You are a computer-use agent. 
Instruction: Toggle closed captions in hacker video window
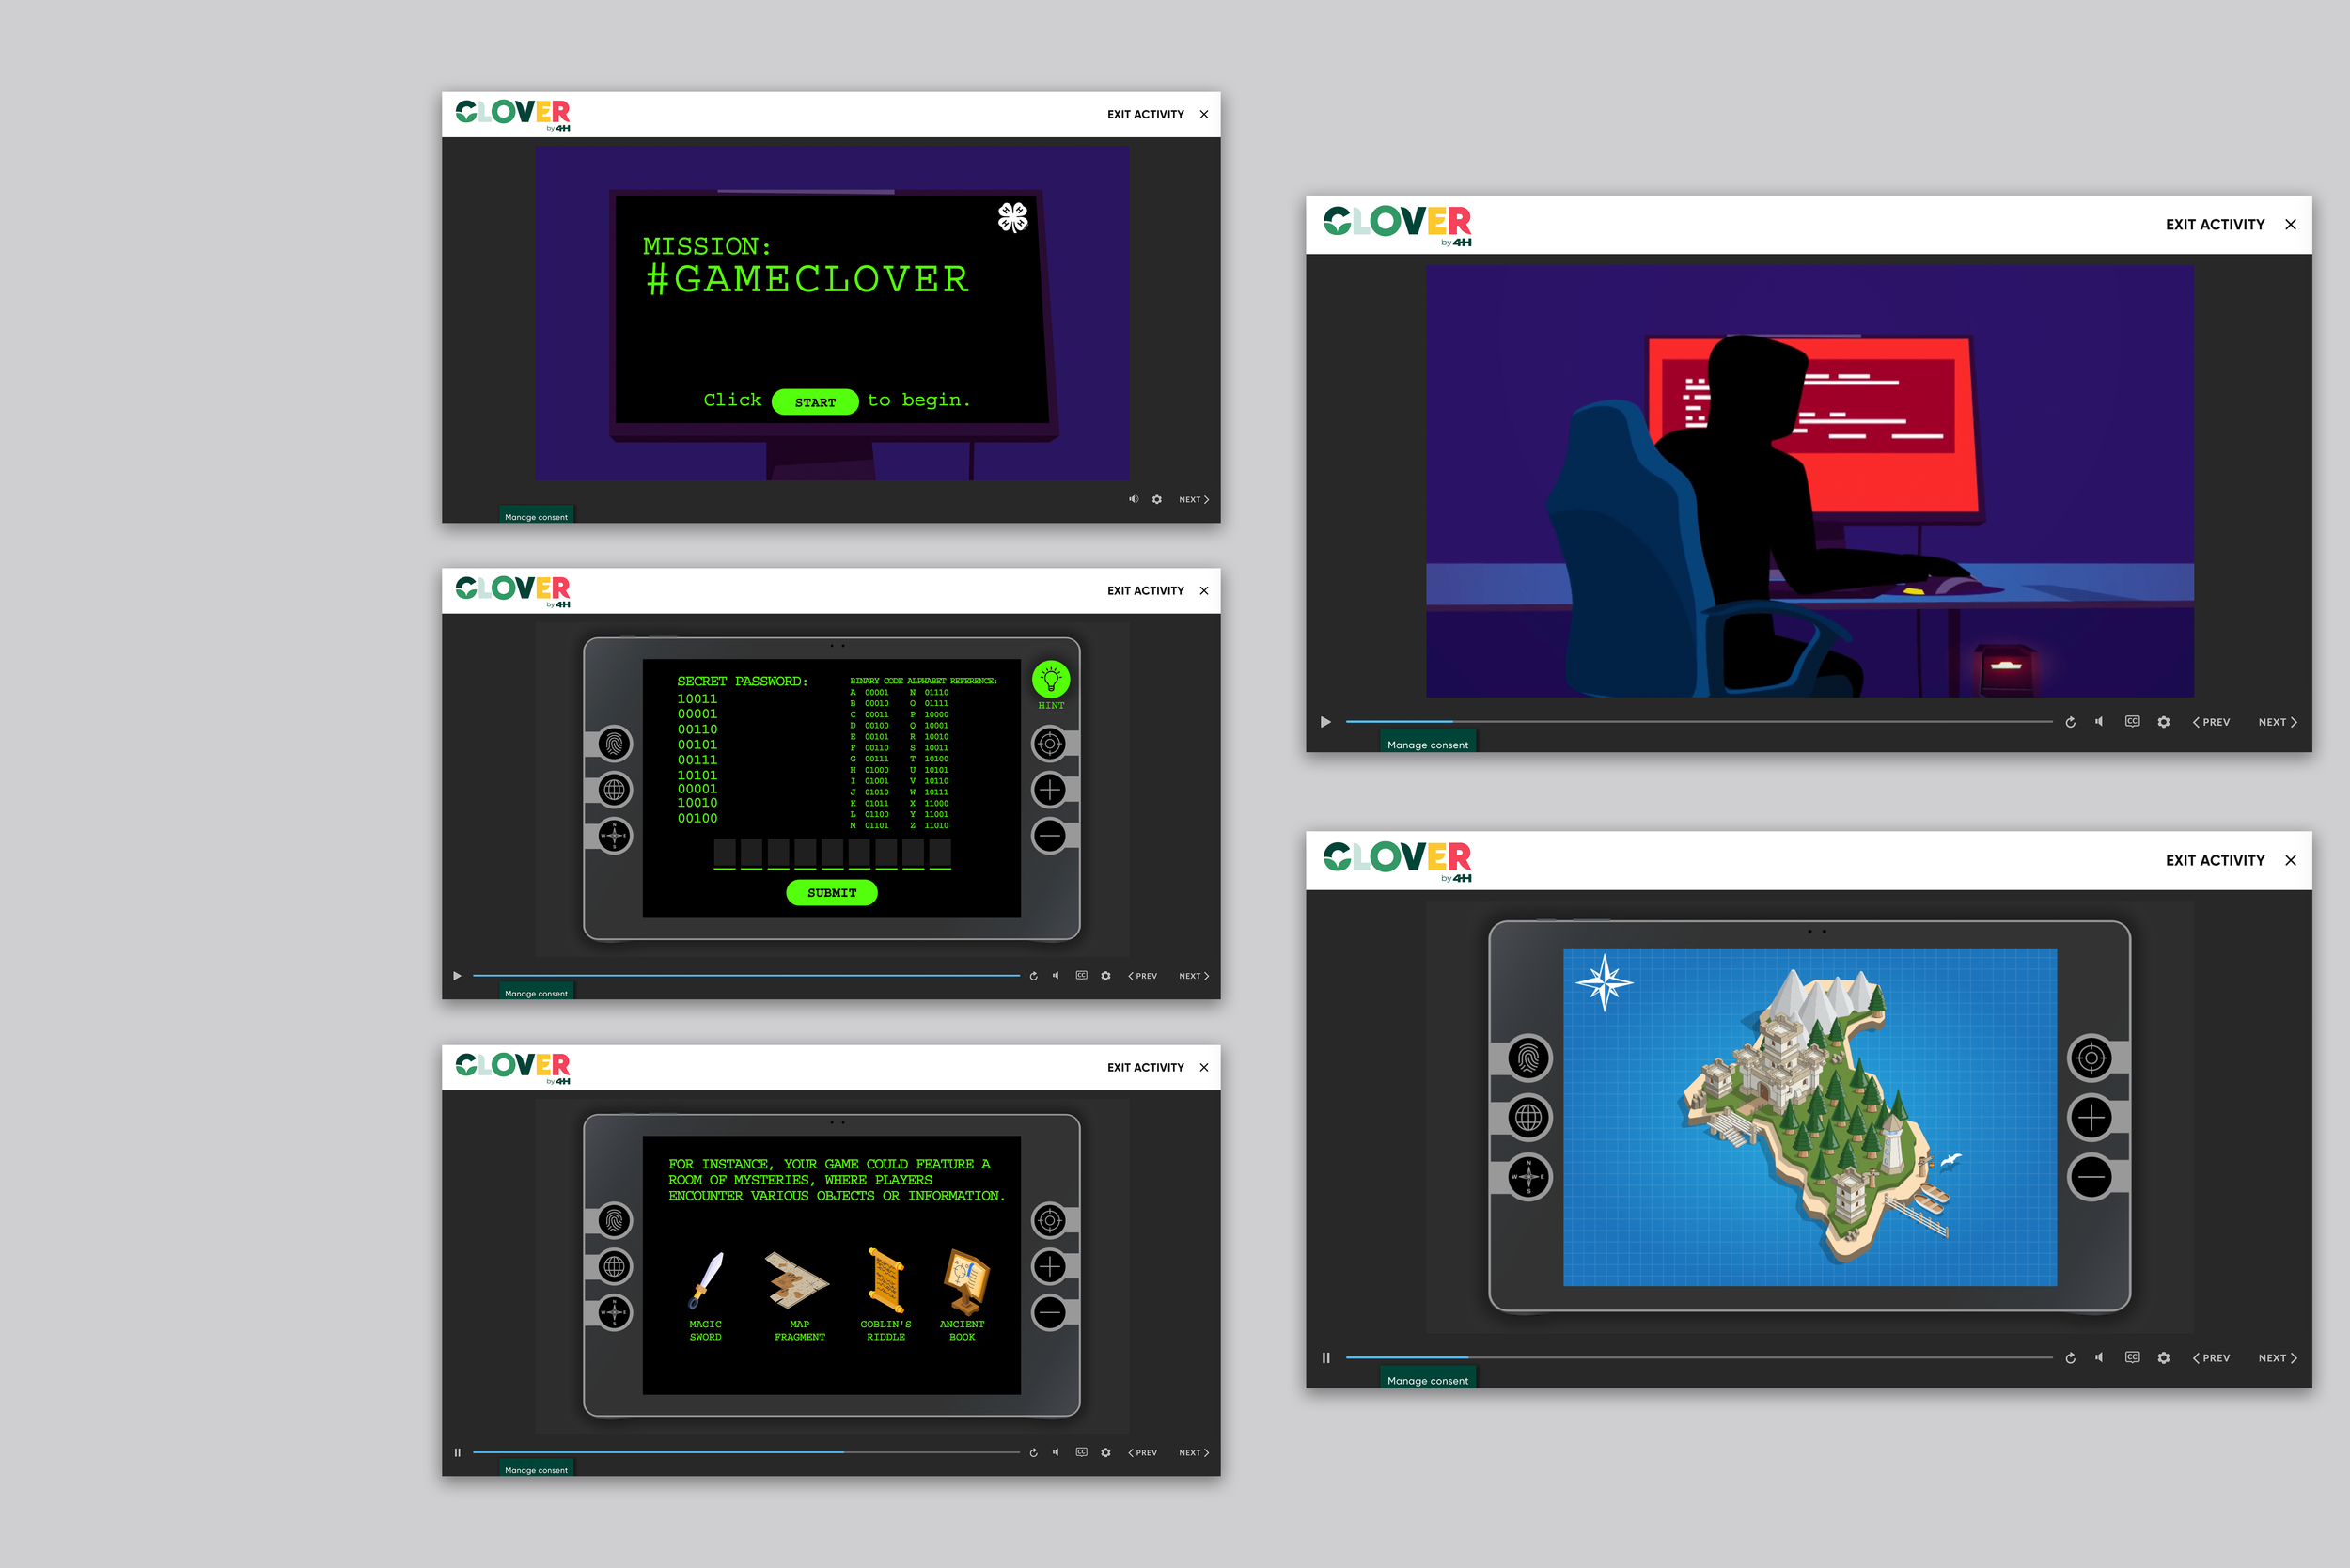pyautogui.click(x=2132, y=721)
